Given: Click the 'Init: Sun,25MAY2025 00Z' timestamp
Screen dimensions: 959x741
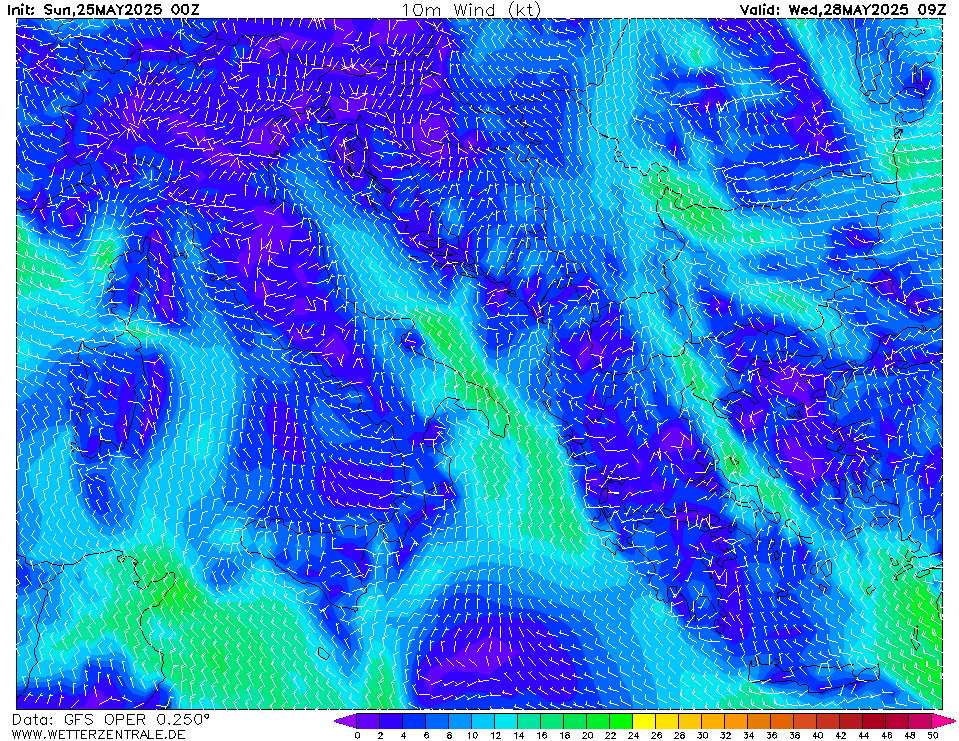Looking at the screenshot, I should 103,9.
